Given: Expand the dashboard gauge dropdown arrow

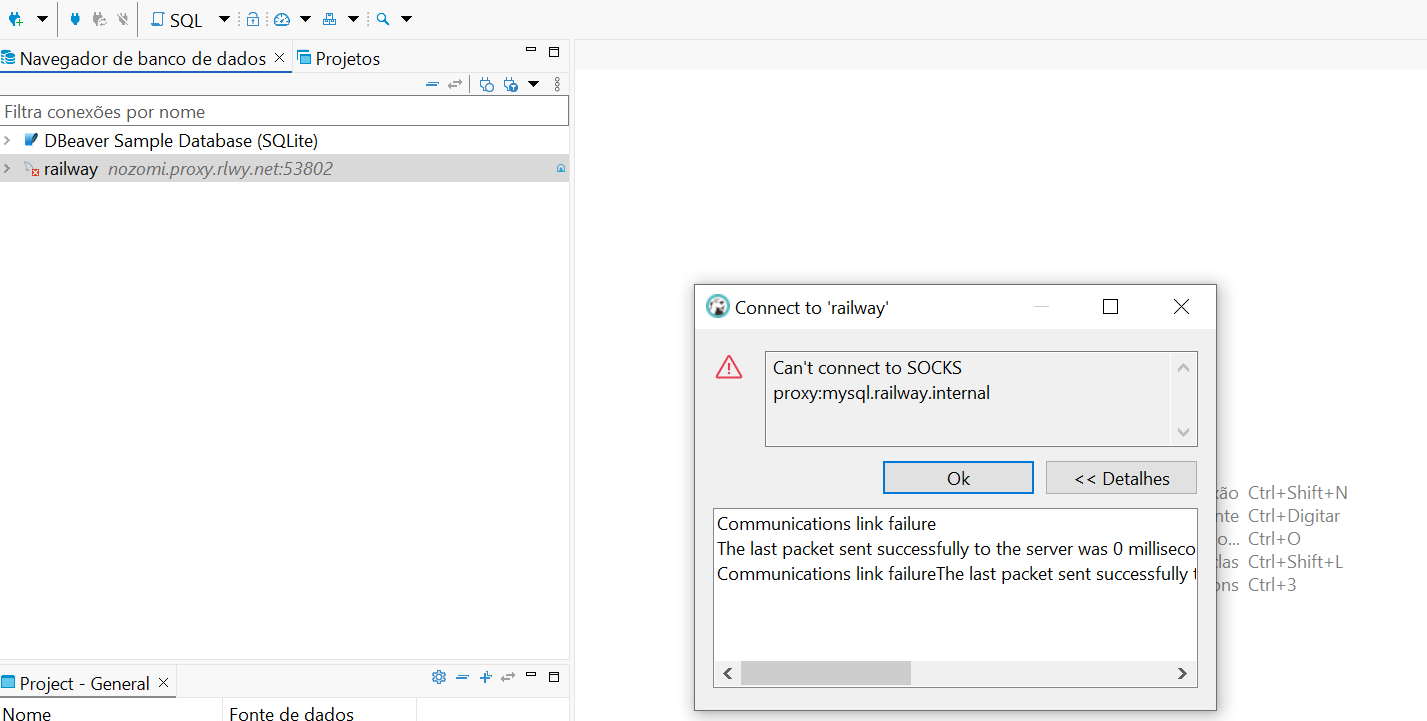Looking at the screenshot, I should click(x=305, y=19).
